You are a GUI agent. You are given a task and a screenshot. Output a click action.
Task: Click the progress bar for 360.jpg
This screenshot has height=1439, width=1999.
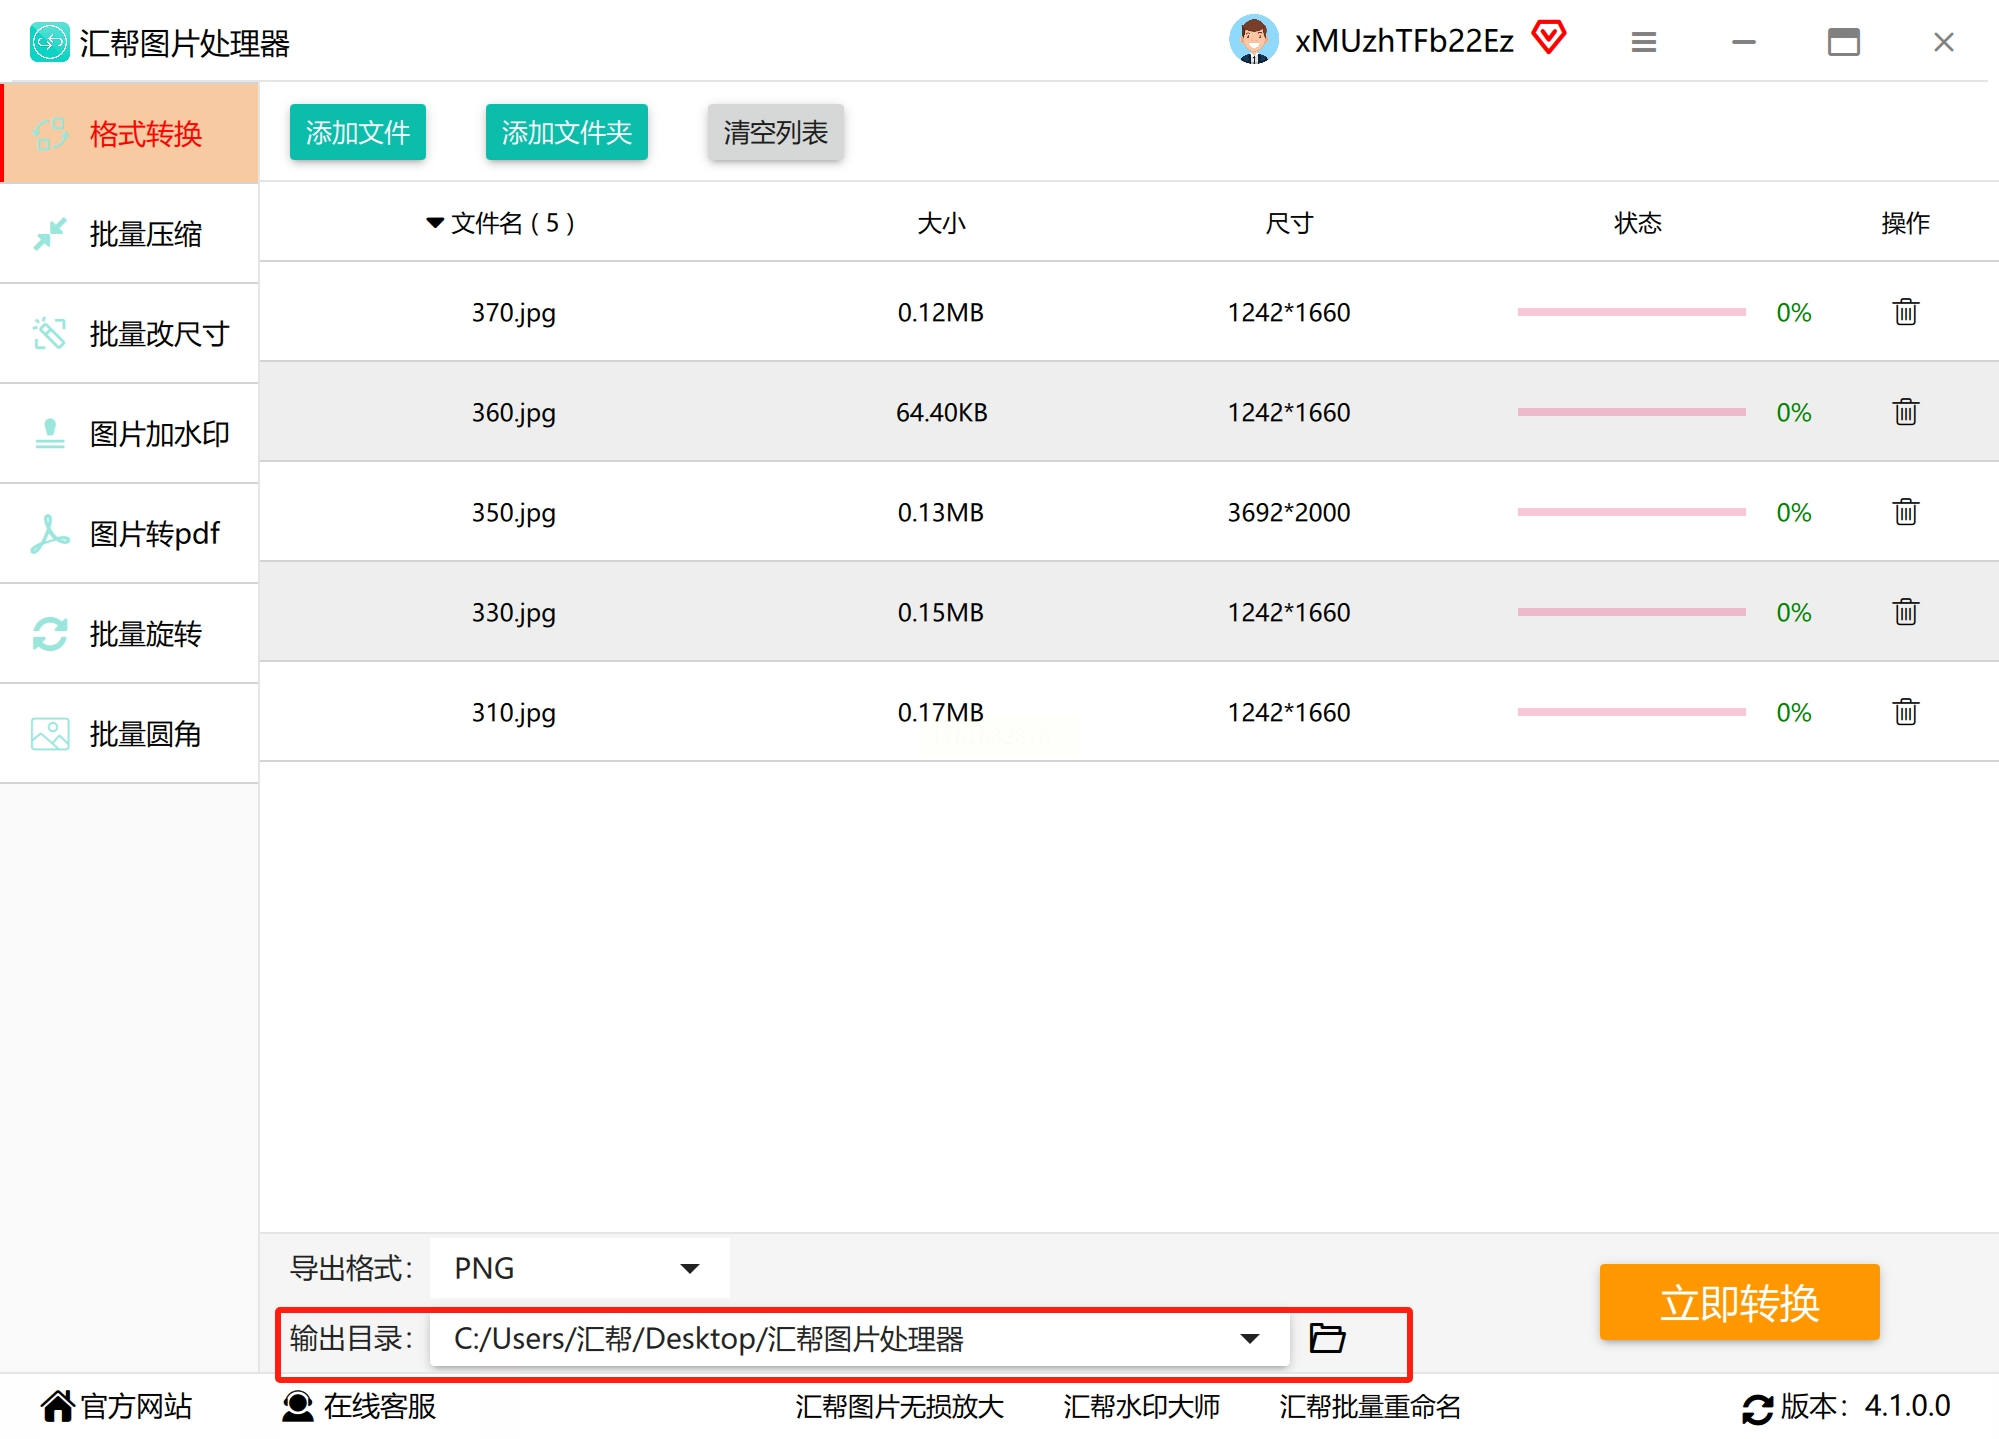coord(1631,412)
